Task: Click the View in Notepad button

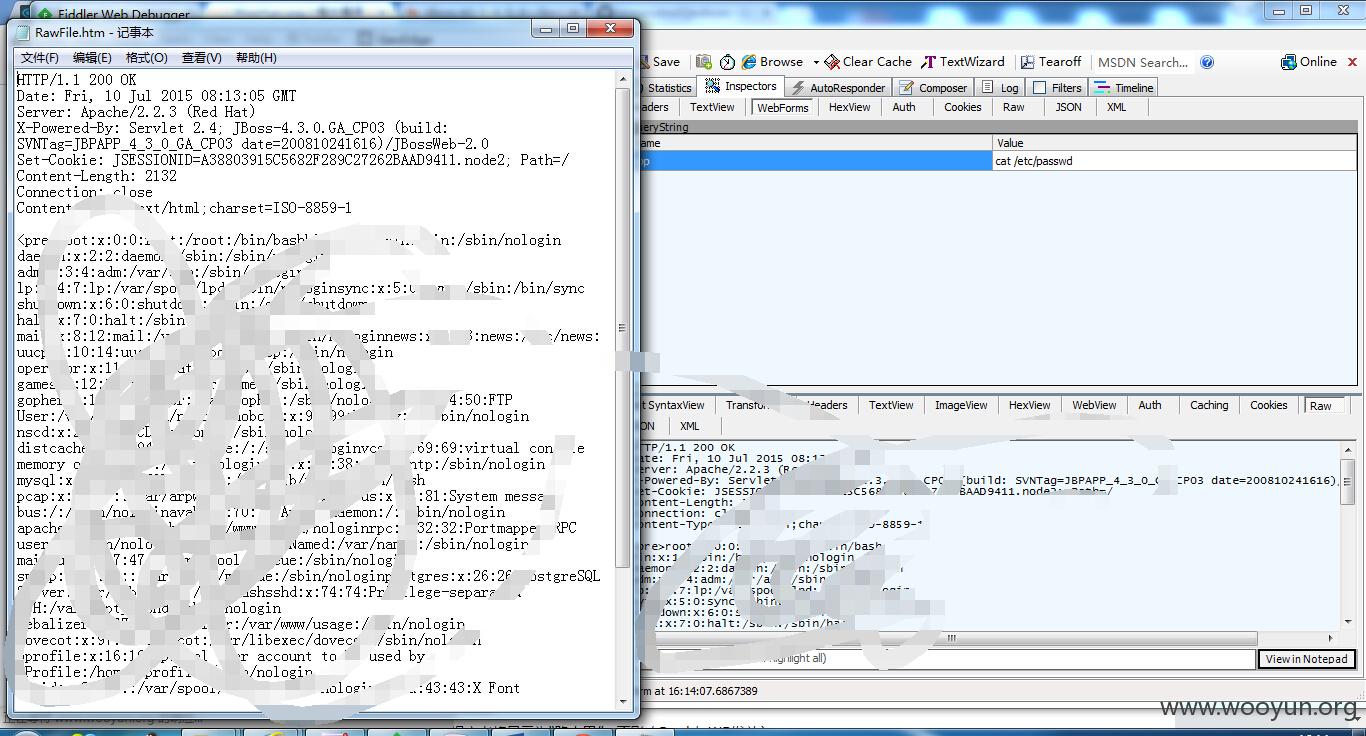Action: 1306,659
